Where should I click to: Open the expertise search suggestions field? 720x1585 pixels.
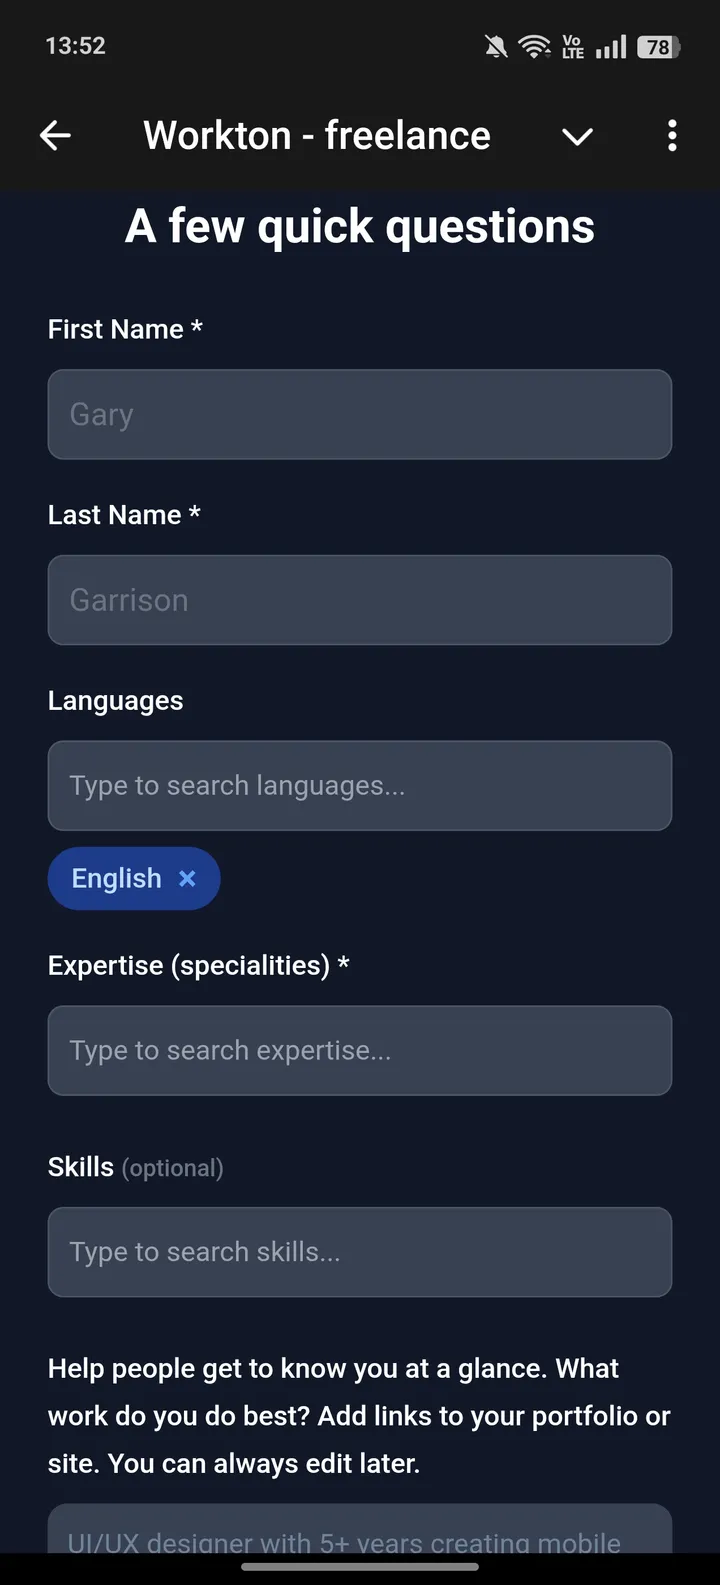(360, 1050)
